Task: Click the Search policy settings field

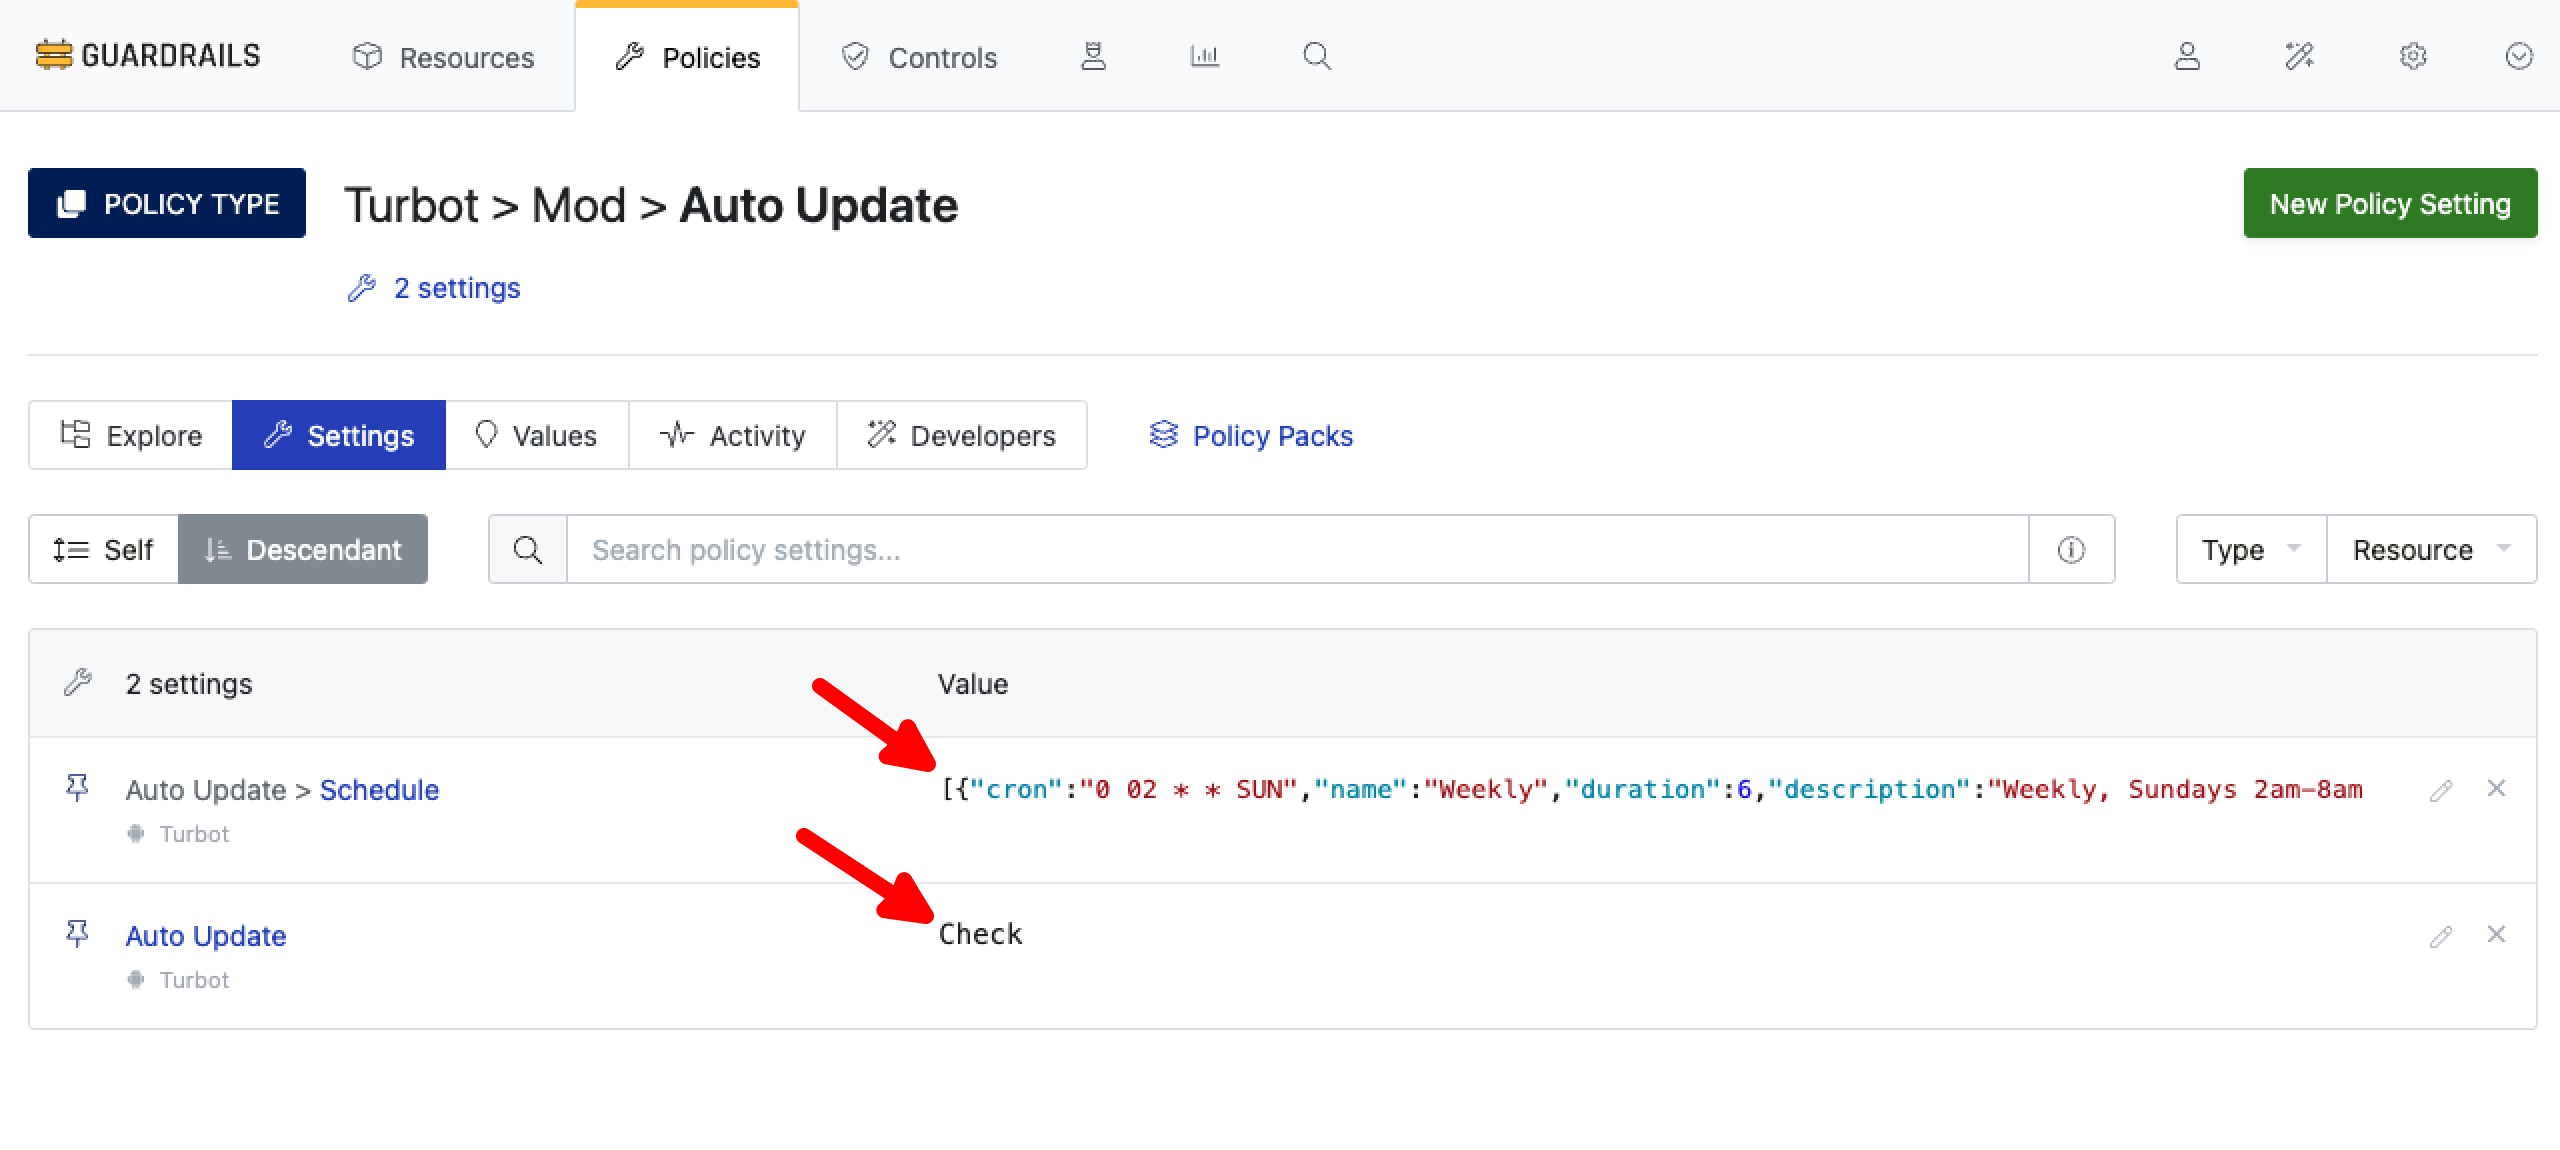Action: (1297, 549)
